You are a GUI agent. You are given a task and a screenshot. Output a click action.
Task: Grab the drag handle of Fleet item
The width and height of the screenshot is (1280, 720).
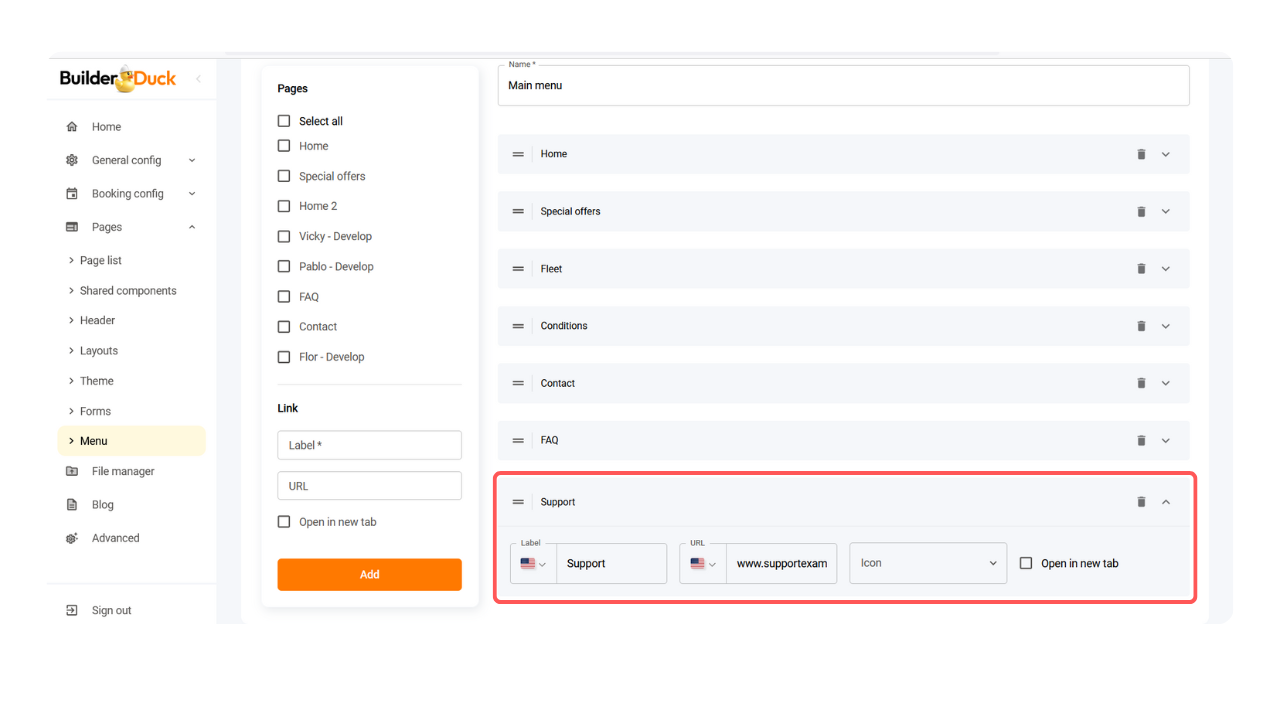pyautogui.click(x=518, y=269)
